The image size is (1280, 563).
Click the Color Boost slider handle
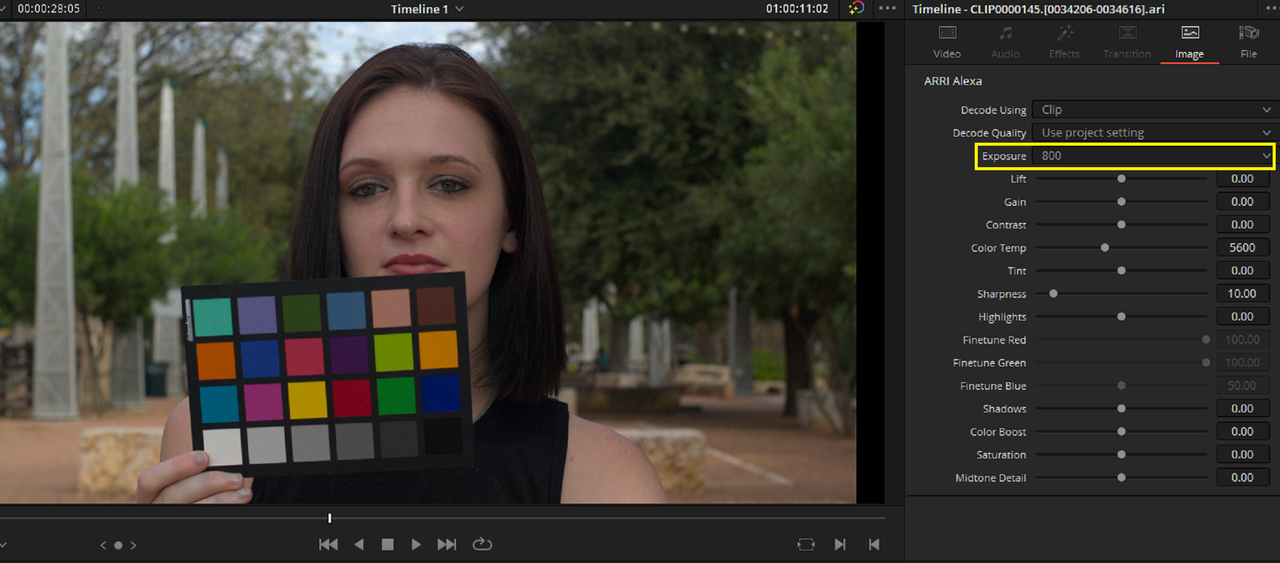click(1122, 432)
